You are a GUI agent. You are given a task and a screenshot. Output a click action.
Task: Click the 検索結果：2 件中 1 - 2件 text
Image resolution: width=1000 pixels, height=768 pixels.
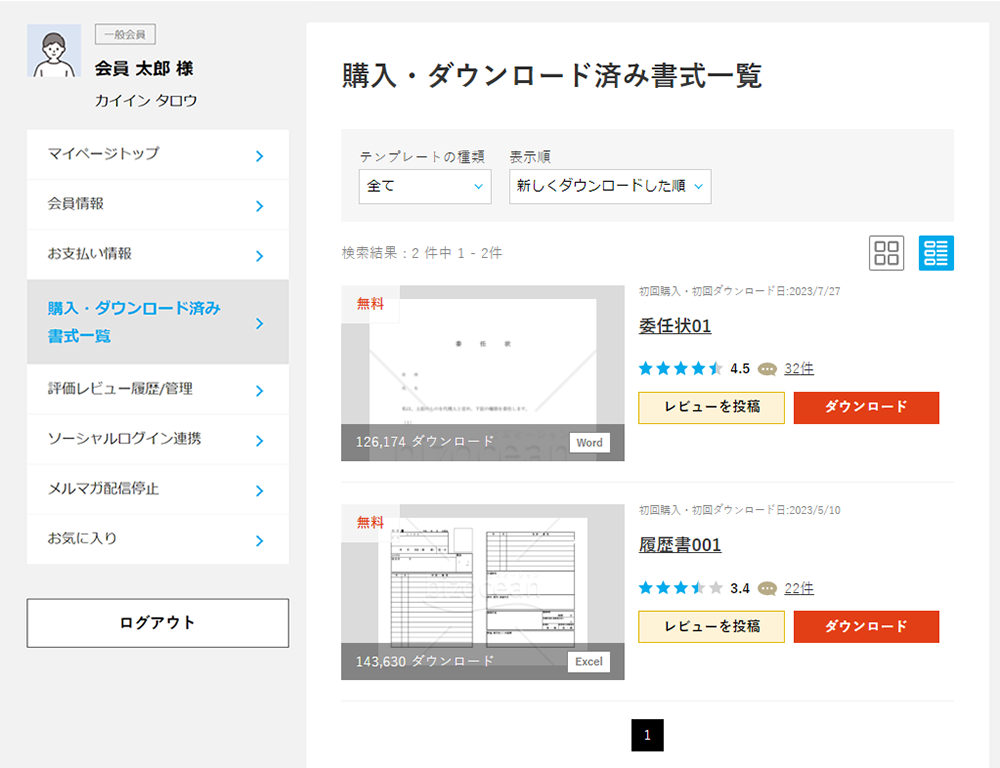422,253
